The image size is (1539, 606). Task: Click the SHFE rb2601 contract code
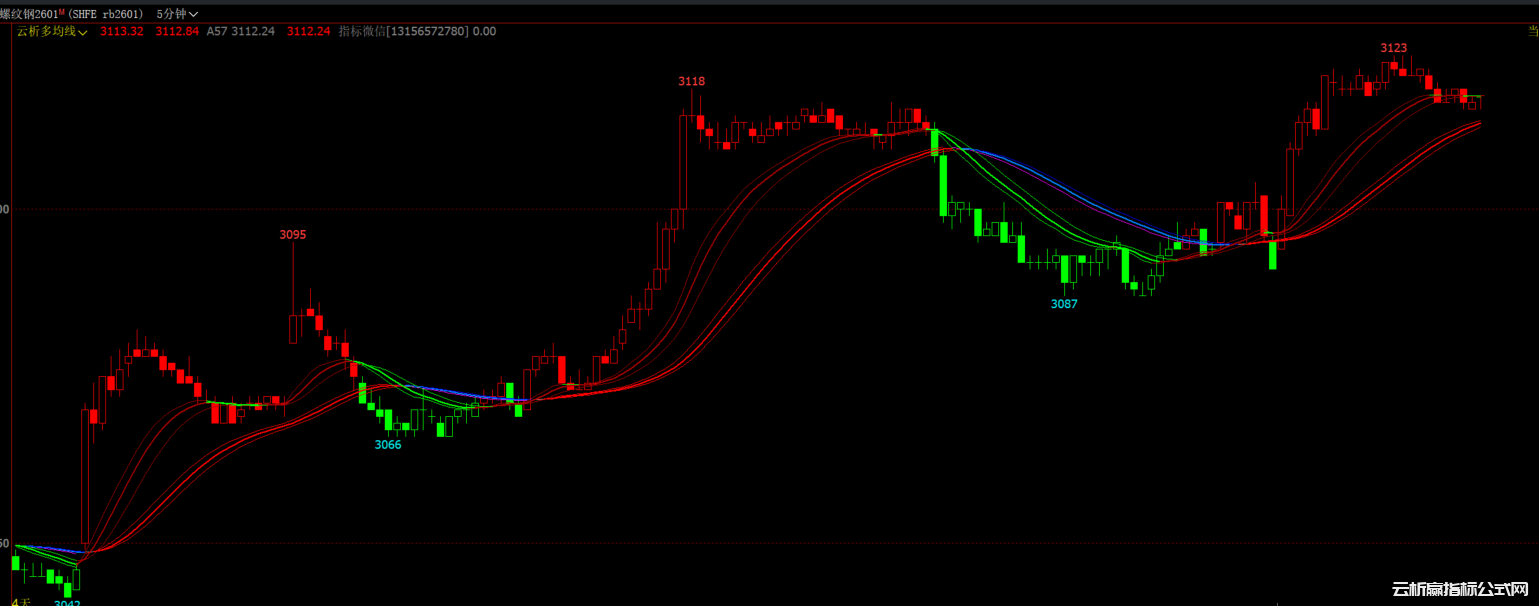click(x=106, y=14)
